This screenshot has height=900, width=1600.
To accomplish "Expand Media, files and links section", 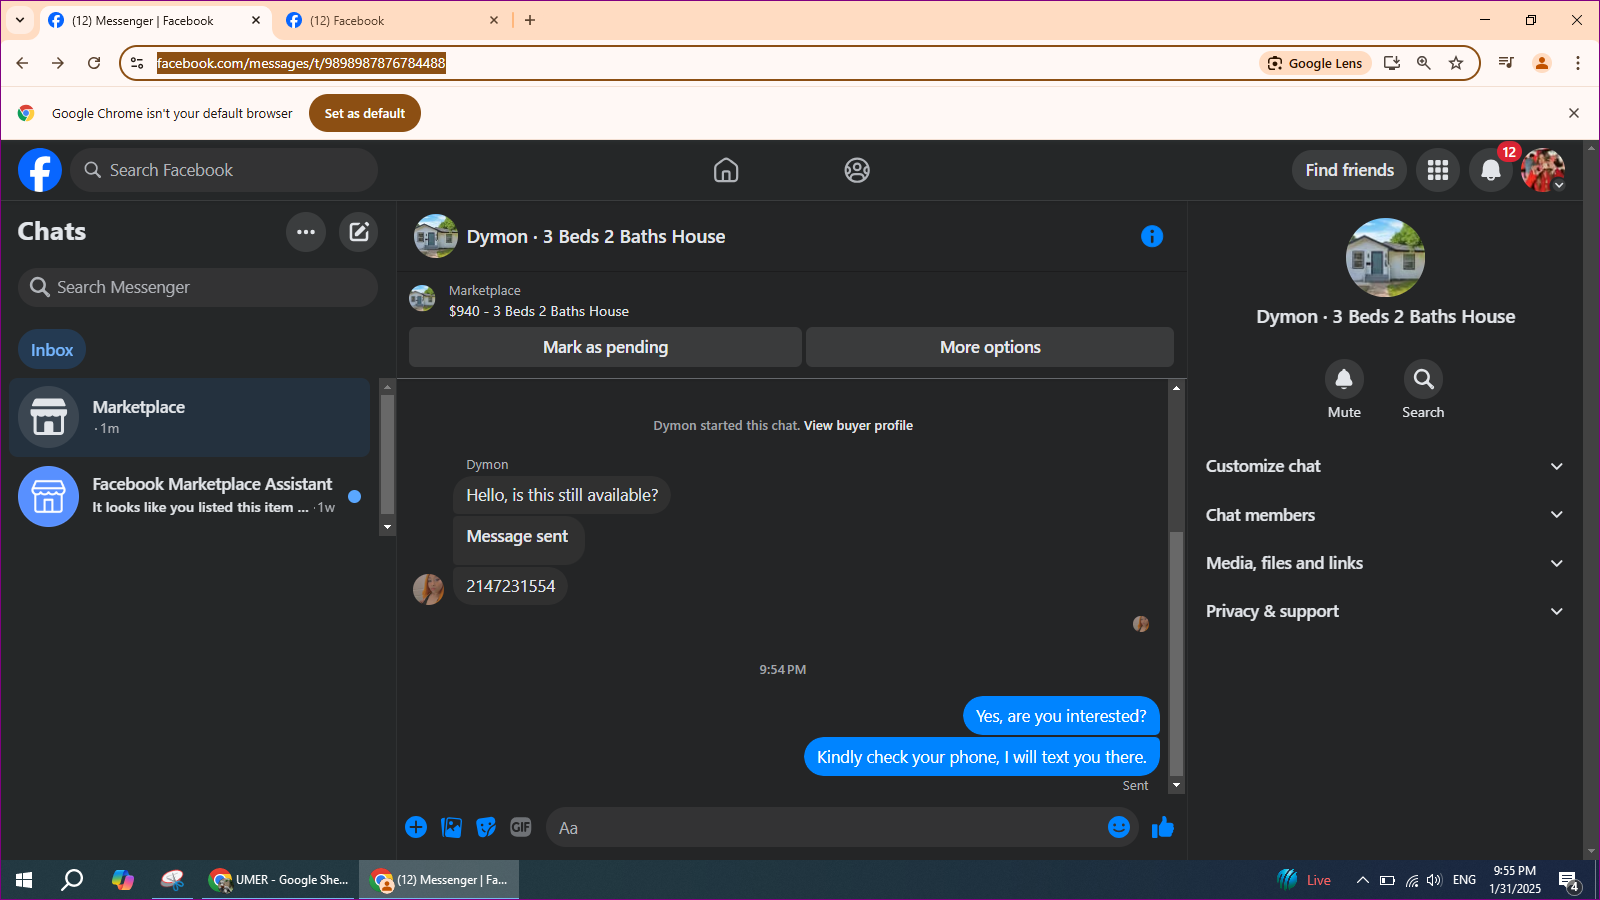I will click(x=1385, y=563).
